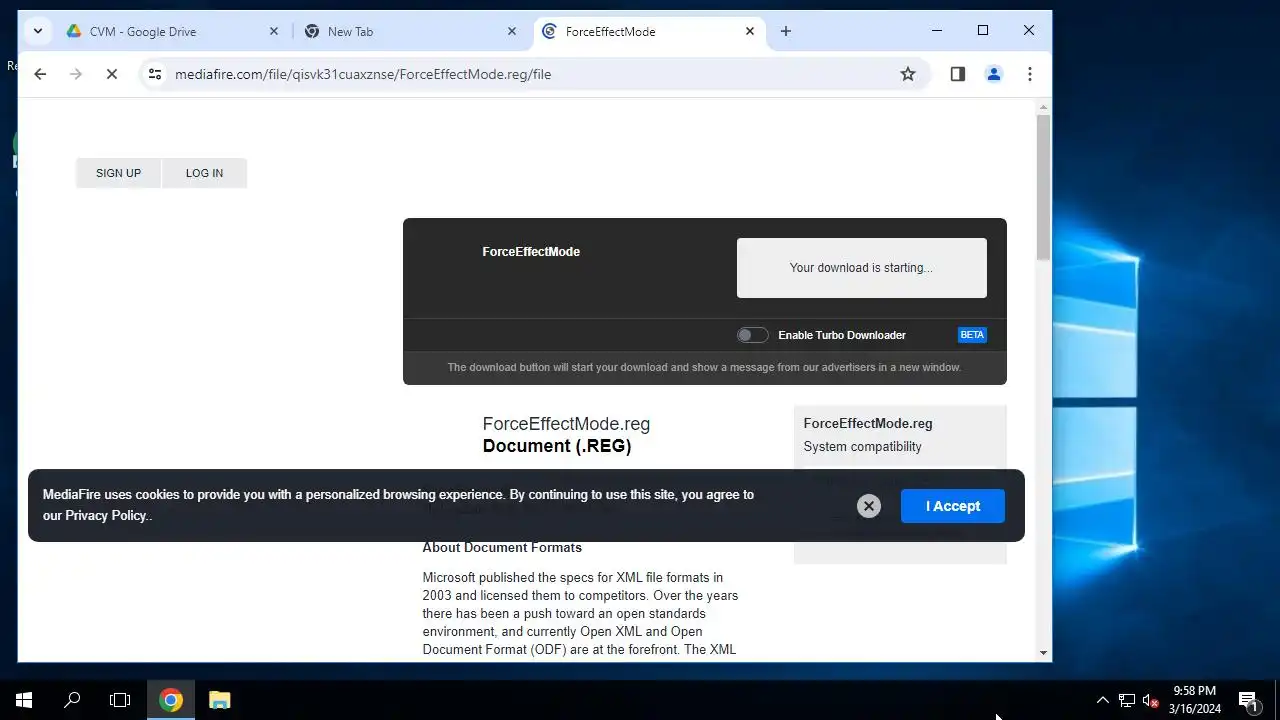Open the clock showing 9:58 PM

point(1195,700)
